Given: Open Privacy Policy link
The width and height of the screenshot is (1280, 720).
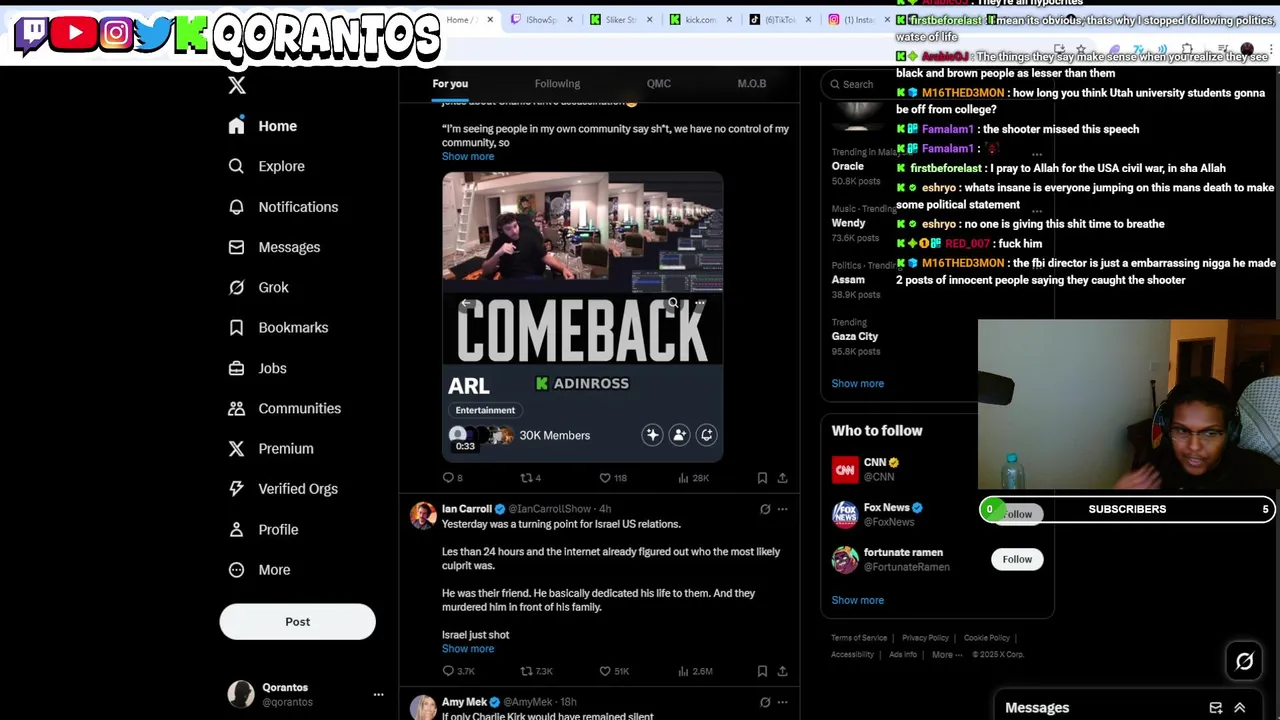Looking at the screenshot, I should coord(925,638).
